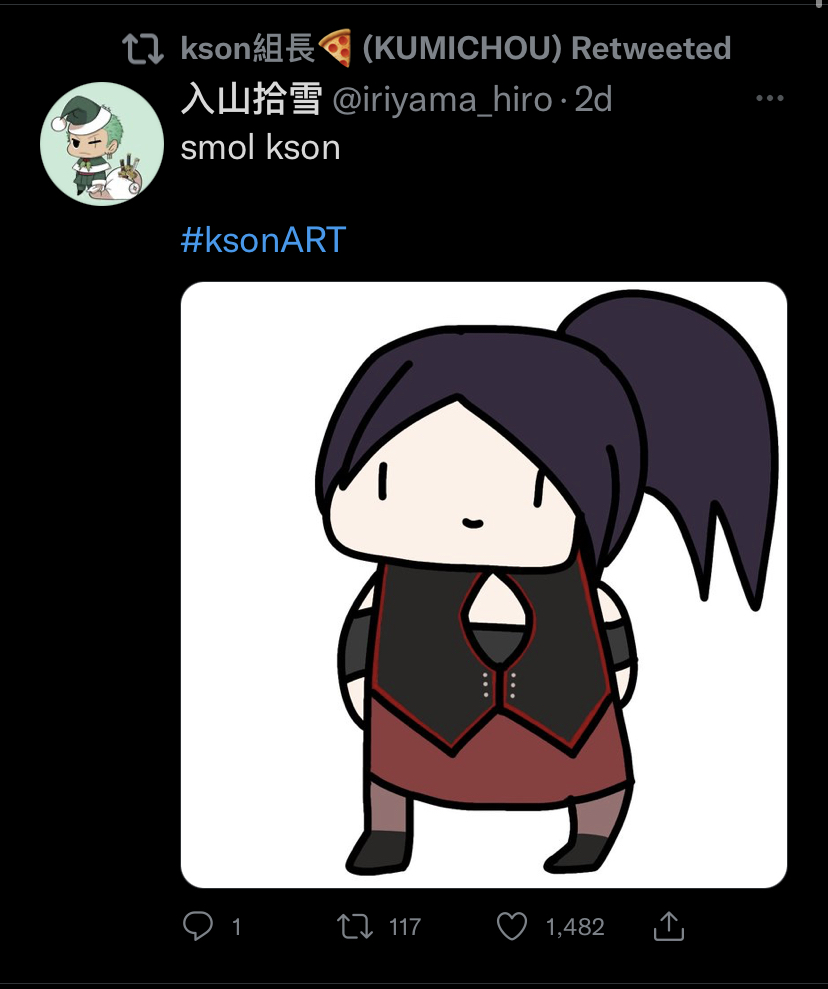Screen dimensions: 828x989
Task: Click the reply speech bubble icon
Action: (197, 926)
